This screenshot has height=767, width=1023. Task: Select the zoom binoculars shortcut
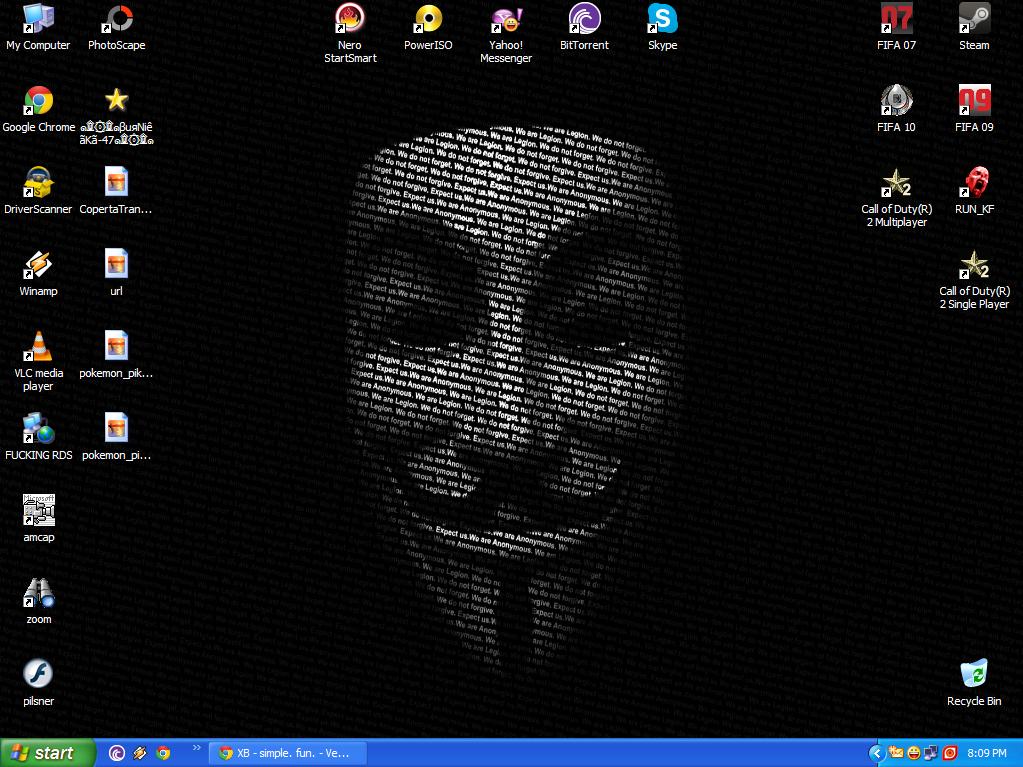[x=38, y=601]
